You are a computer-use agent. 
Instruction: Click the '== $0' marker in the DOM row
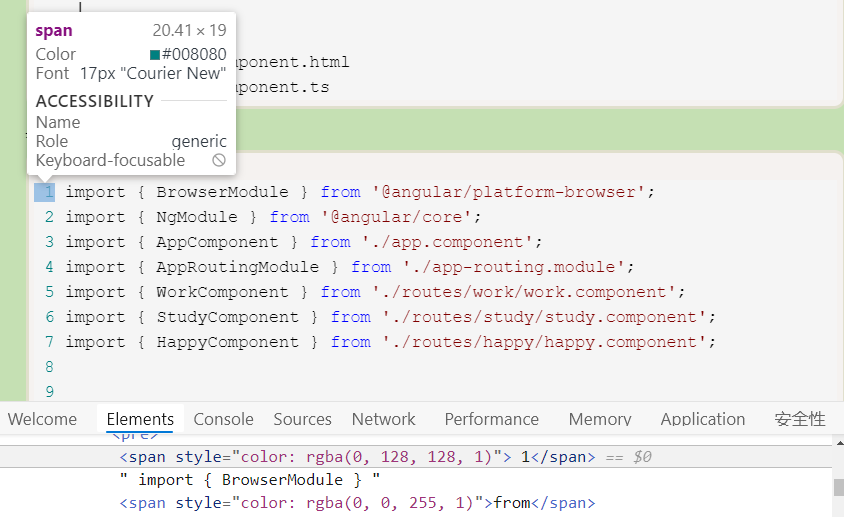pos(629,457)
